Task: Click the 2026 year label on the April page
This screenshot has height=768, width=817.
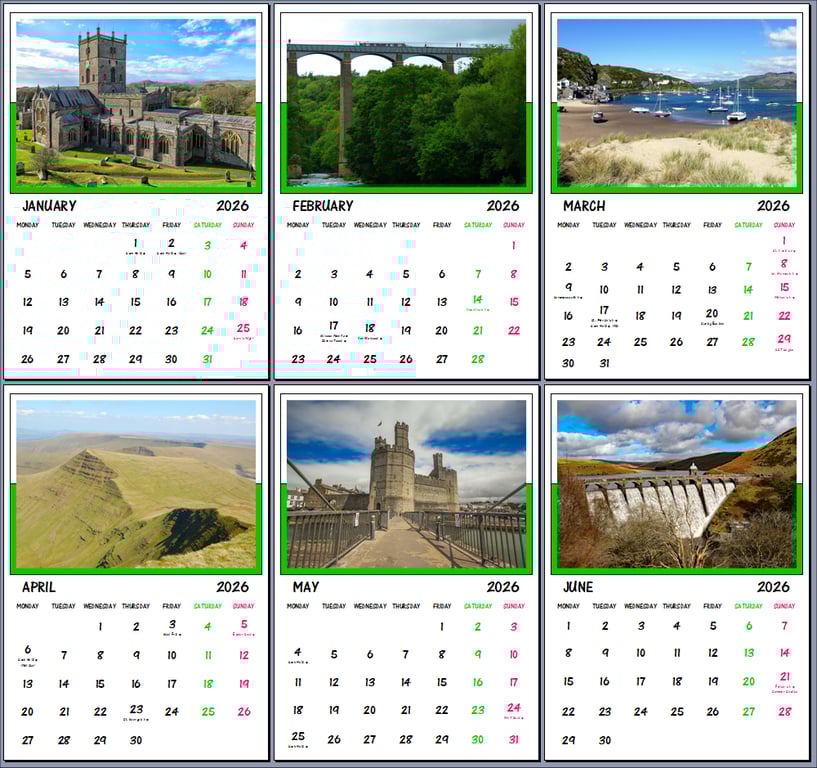Action: pos(235,588)
